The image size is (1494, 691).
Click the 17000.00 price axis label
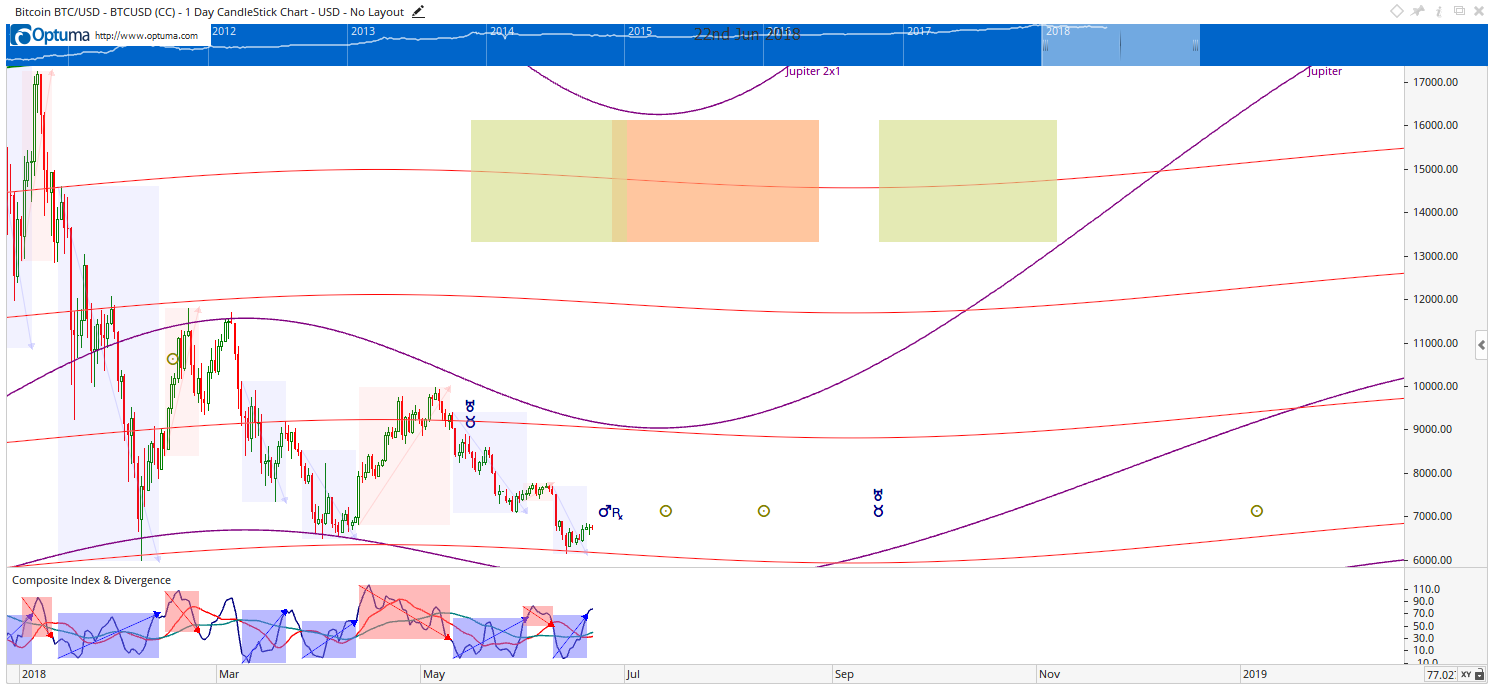1436,82
